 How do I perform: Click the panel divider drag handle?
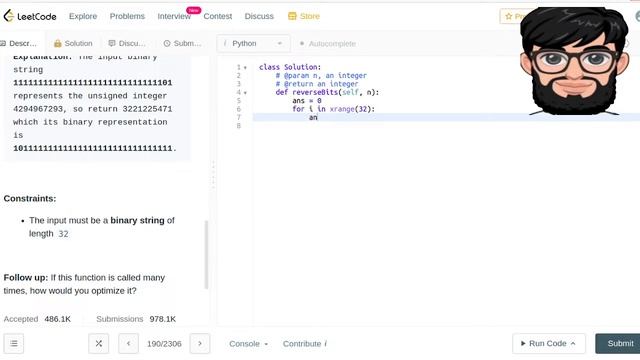click(213, 176)
